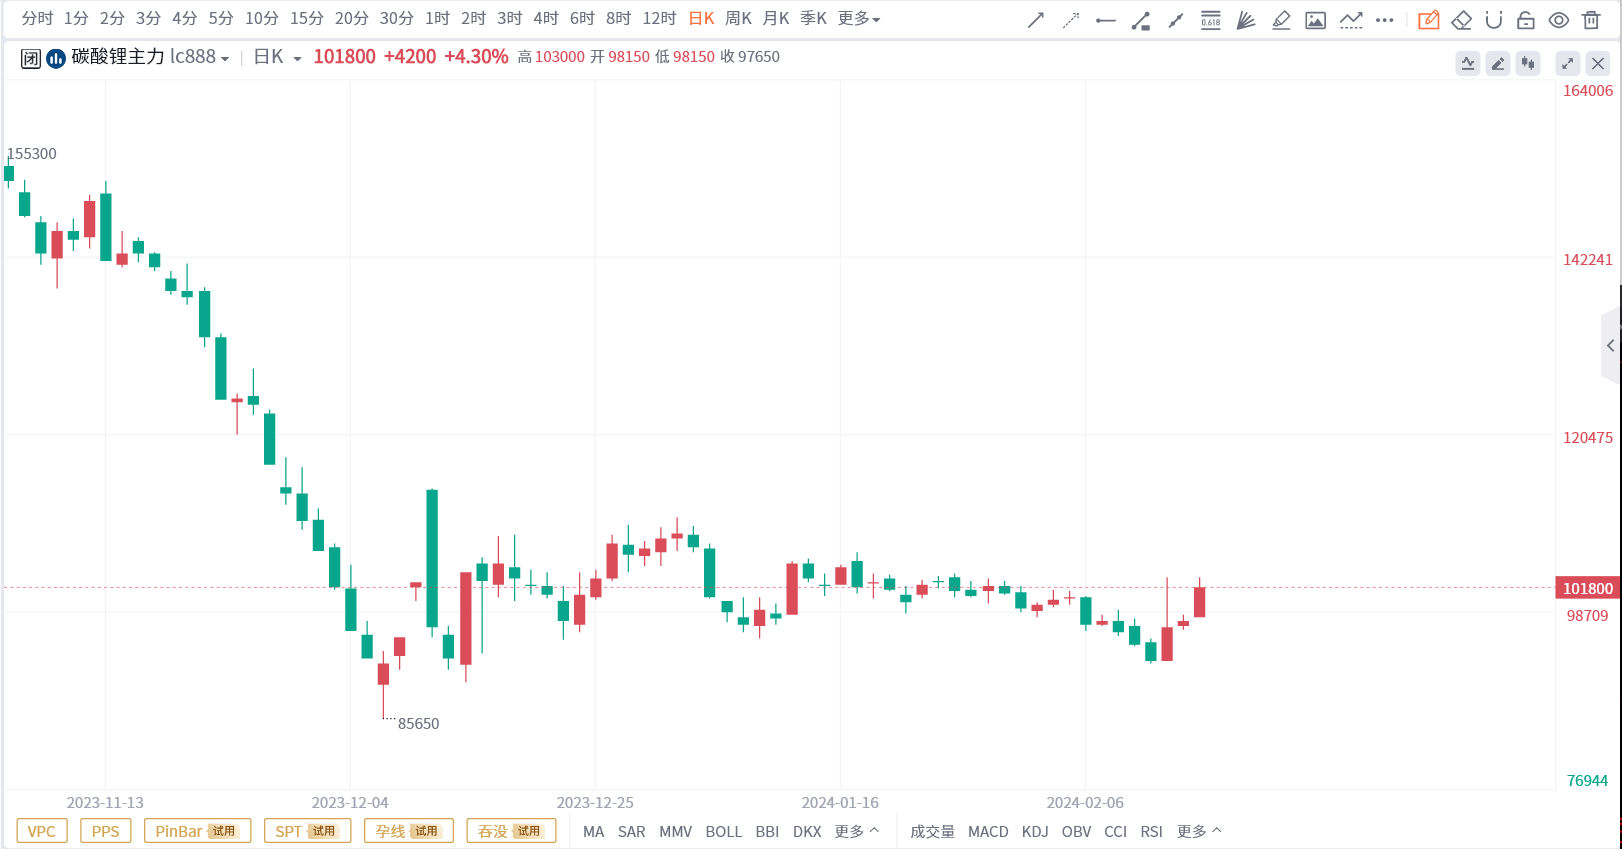Image resolution: width=1622 pixels, height=849 pixels.
Task: Toggle the drawing lock icon
Action: click(1526, 20)
